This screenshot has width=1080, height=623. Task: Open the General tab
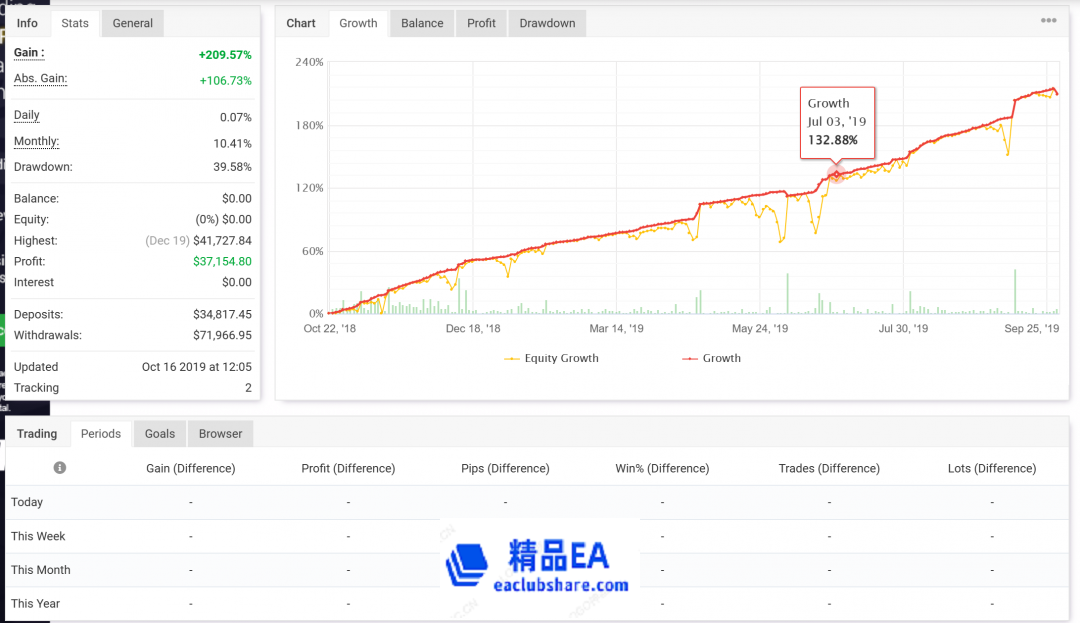132,22
